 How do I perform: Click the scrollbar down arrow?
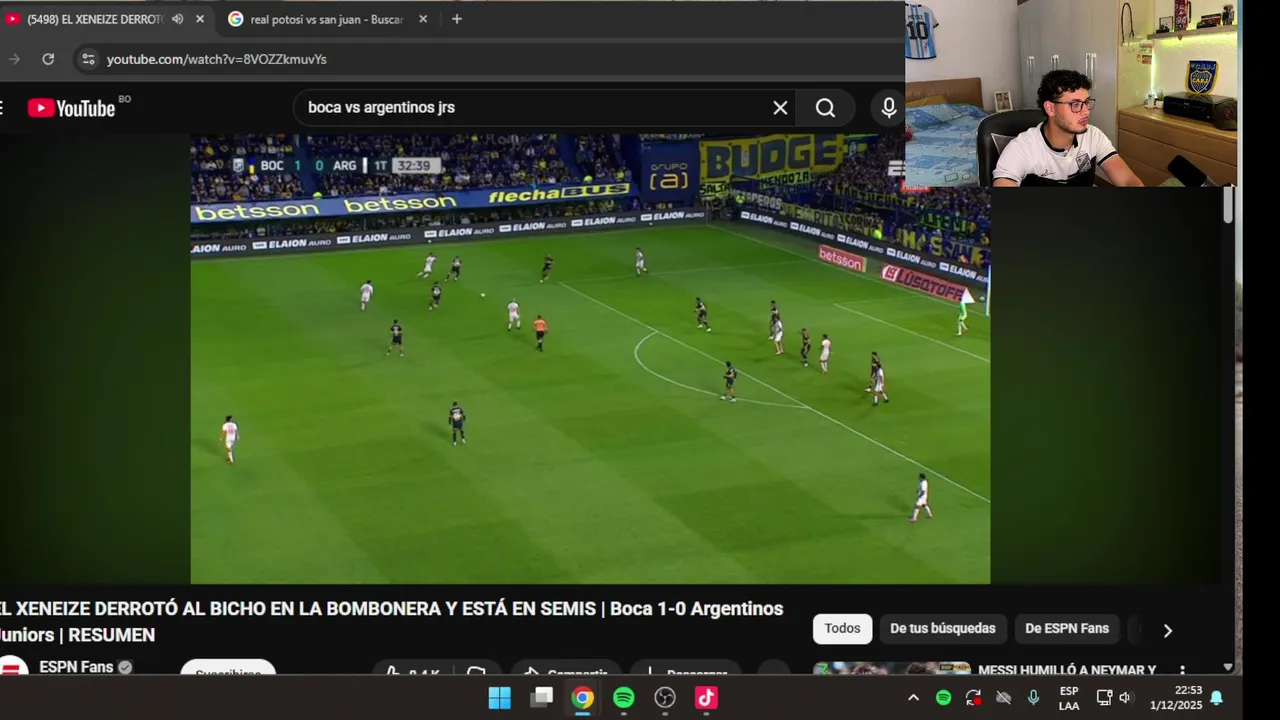point(1228,667)
